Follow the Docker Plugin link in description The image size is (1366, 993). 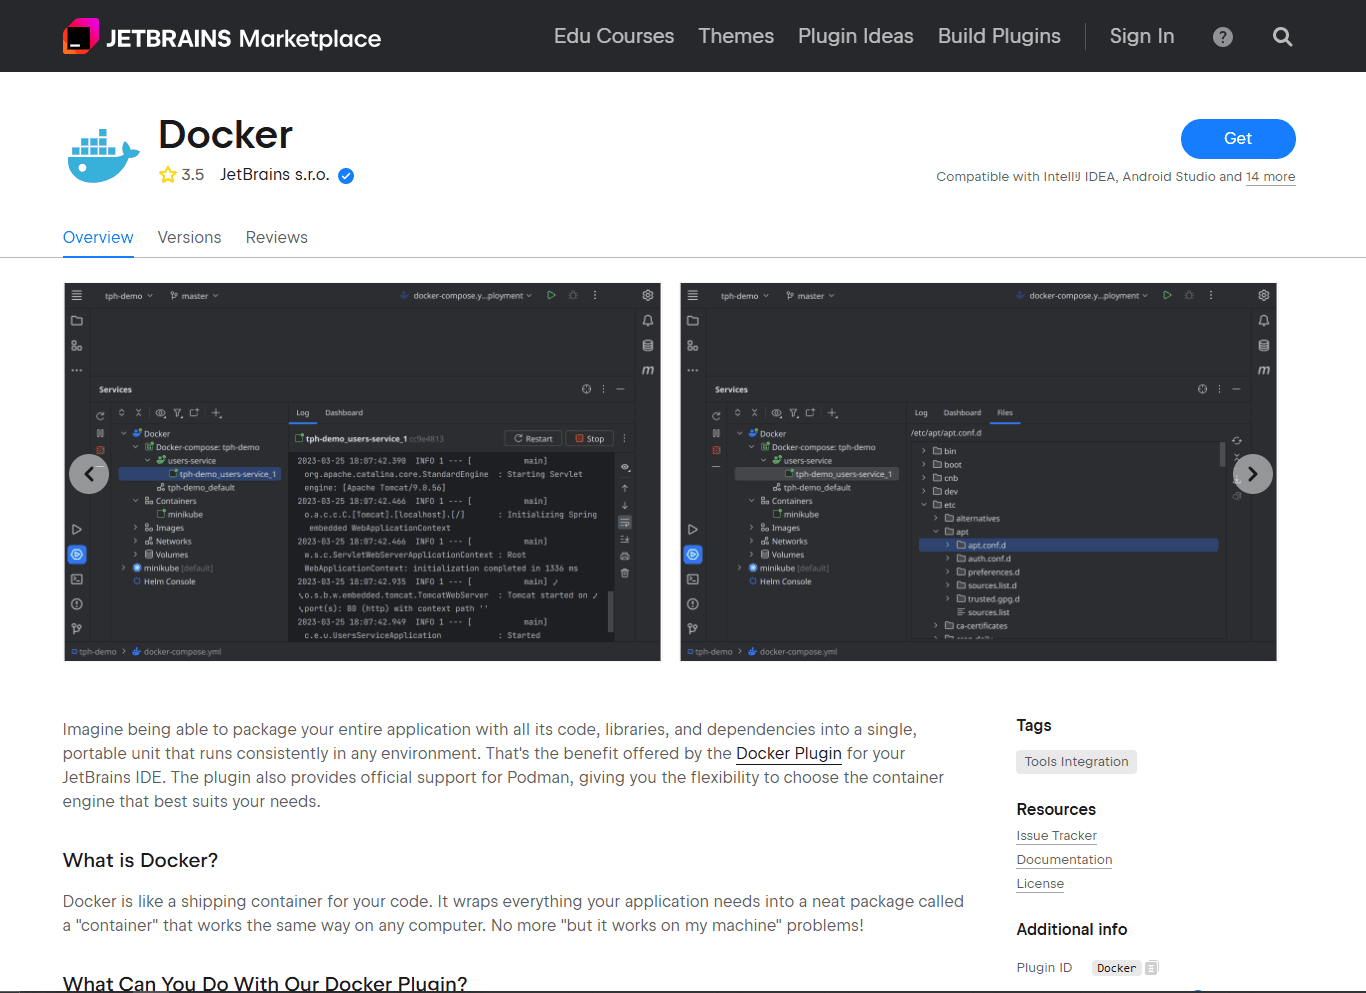pyautogui.click(x=789, y=754)
